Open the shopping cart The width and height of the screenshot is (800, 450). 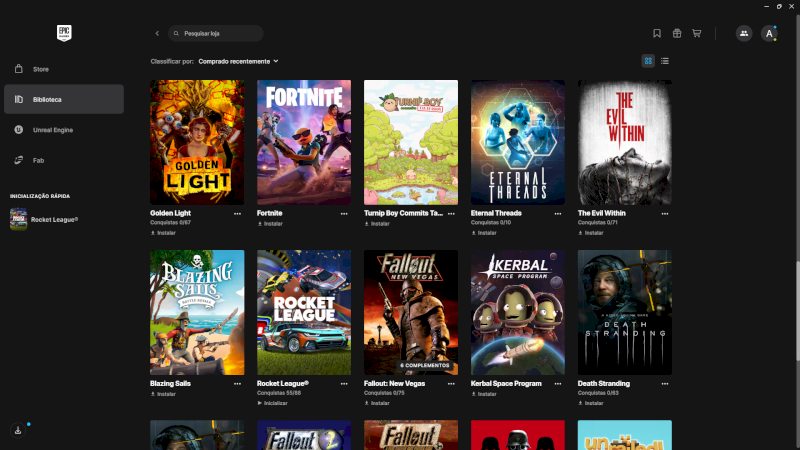click(696, 33)
